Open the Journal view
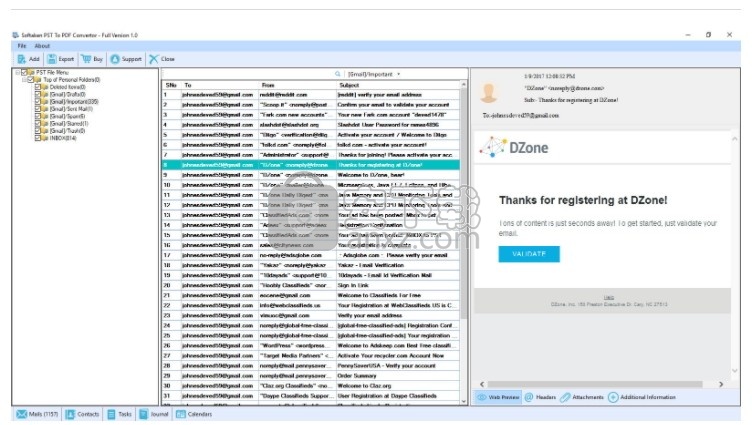752x425 pixels. click(x=154, y=414)
